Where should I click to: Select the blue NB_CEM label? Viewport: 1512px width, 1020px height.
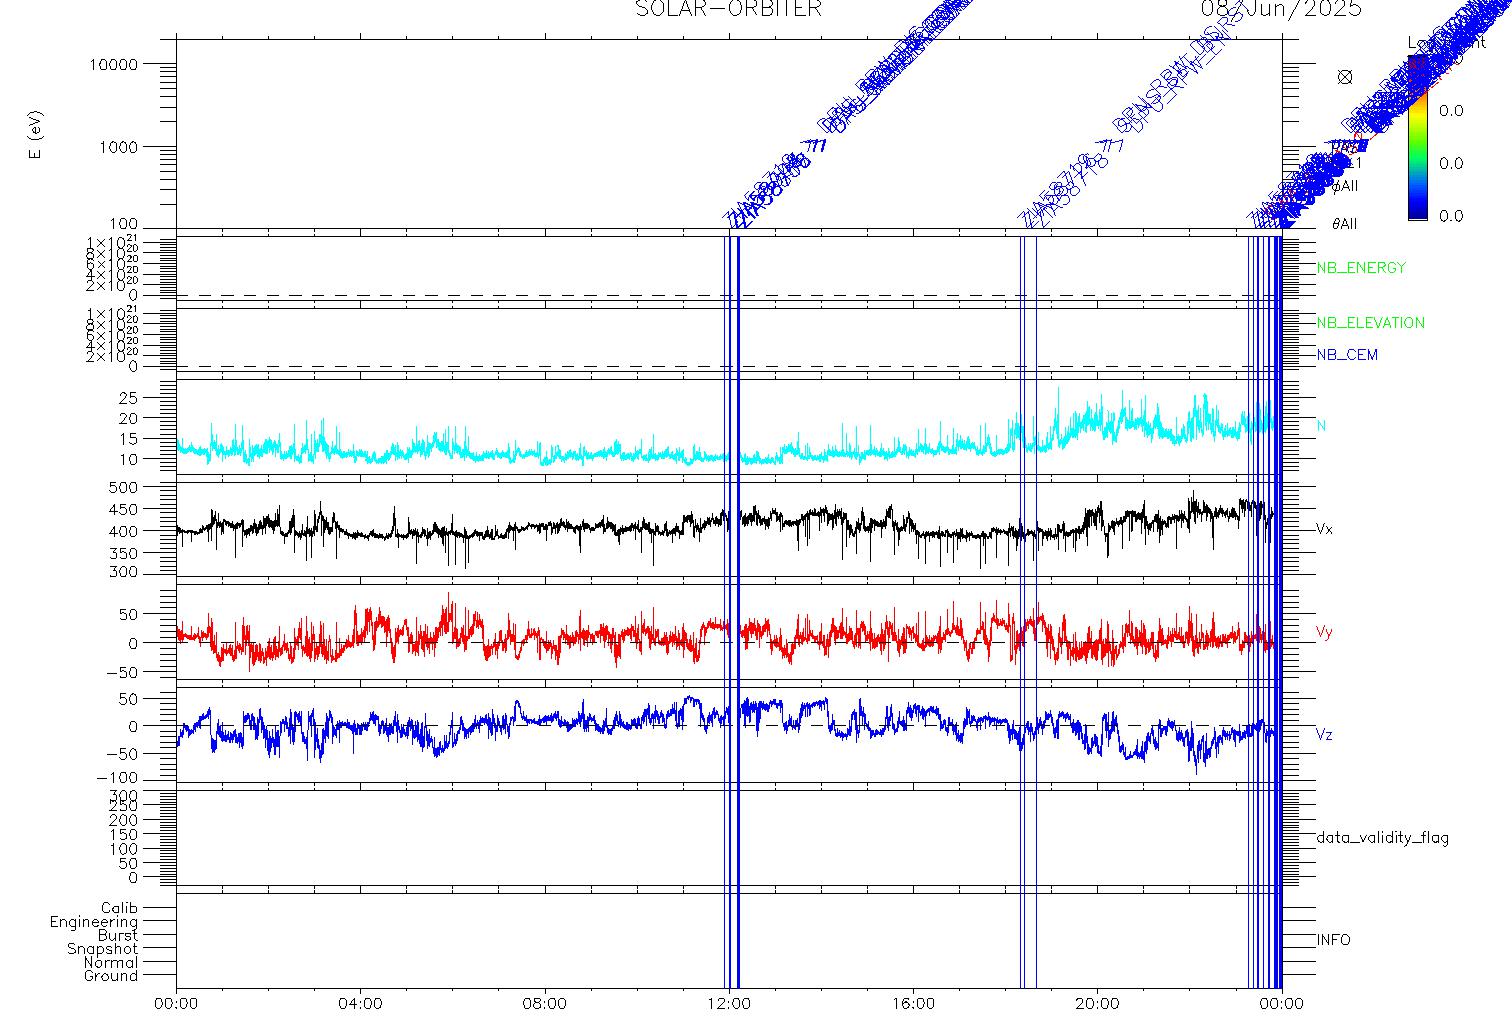1347,355
